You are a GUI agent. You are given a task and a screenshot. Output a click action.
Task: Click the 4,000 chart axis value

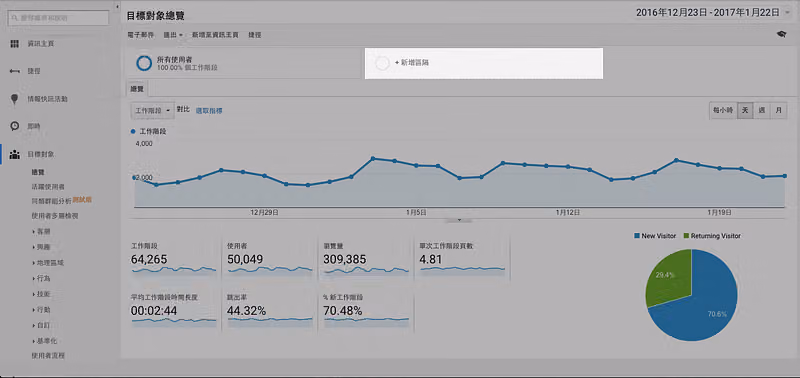(x=144, y=144)
